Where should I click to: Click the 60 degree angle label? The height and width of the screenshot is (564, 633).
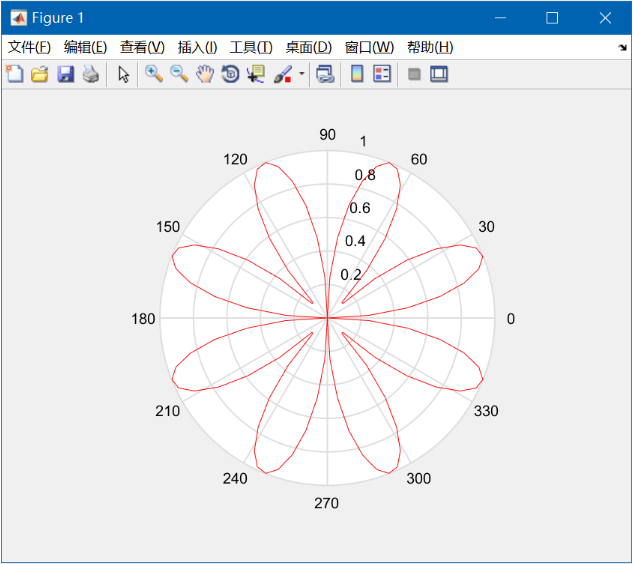pos(419,159)
